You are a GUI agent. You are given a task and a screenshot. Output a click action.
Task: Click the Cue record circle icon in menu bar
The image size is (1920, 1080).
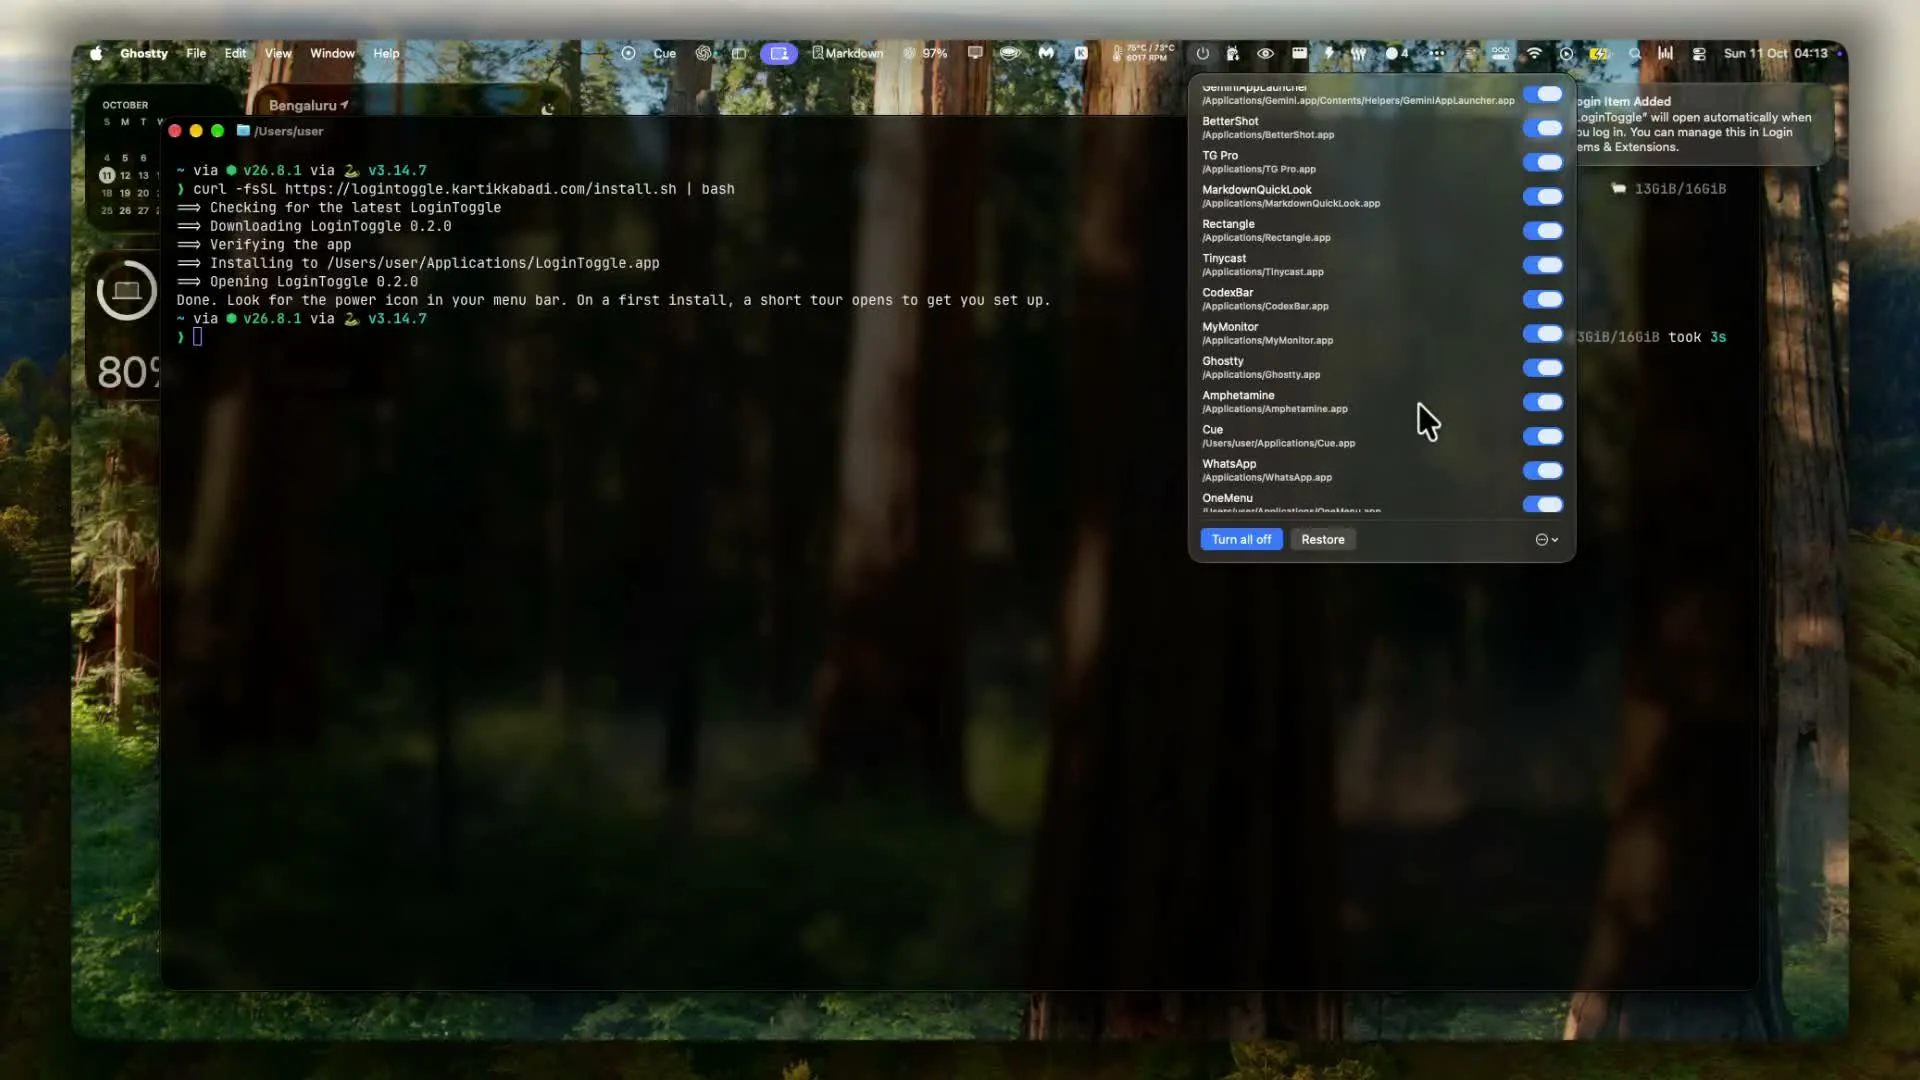click(628, 53)
